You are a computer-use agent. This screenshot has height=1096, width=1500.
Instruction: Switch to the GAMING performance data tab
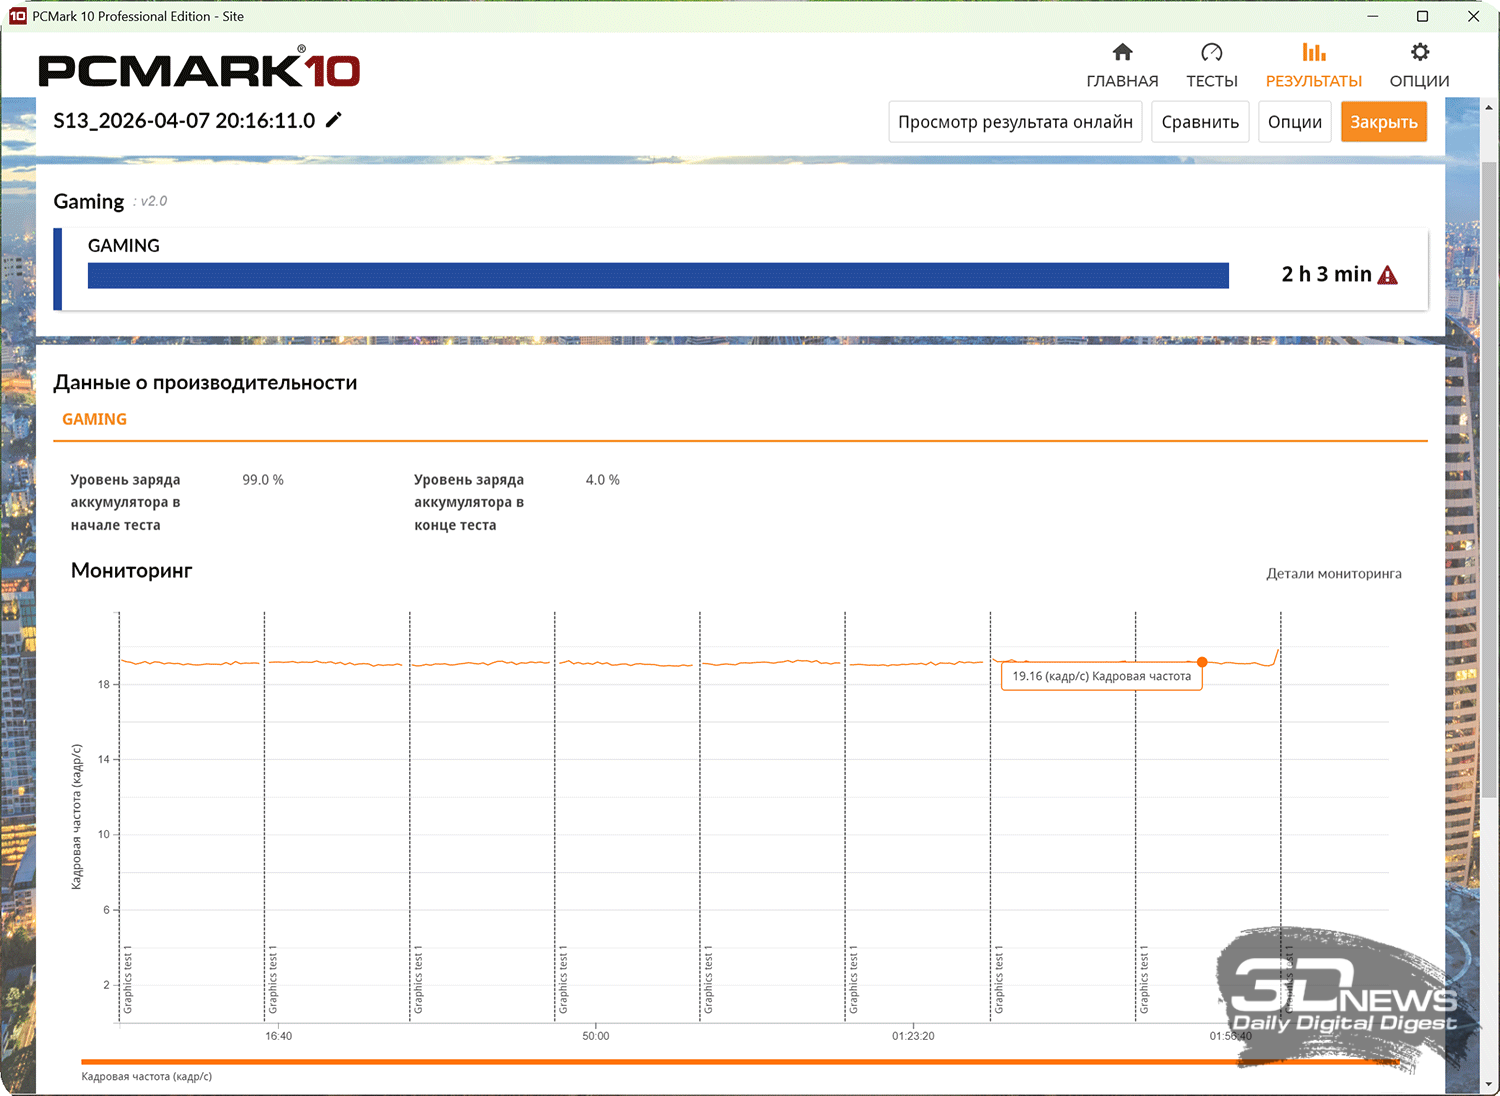pos(94,419)
